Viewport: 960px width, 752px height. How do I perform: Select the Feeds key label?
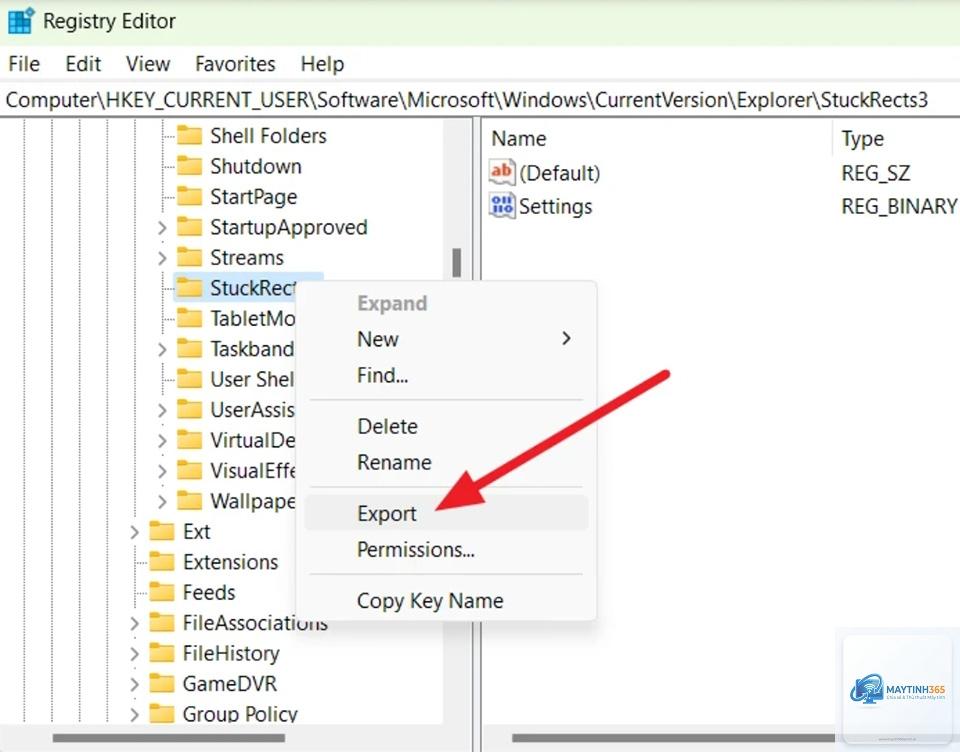(209, 592)
